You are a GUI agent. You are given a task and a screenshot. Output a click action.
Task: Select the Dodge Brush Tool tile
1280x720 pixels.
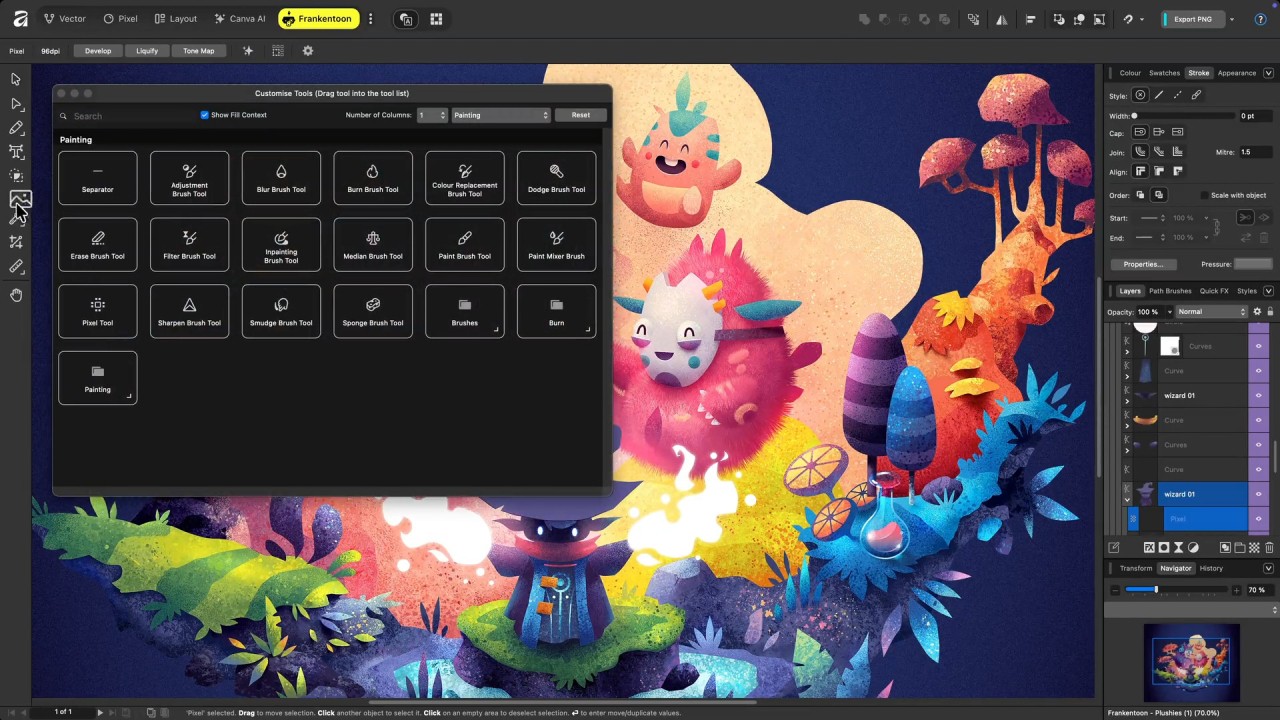point(556,178)
